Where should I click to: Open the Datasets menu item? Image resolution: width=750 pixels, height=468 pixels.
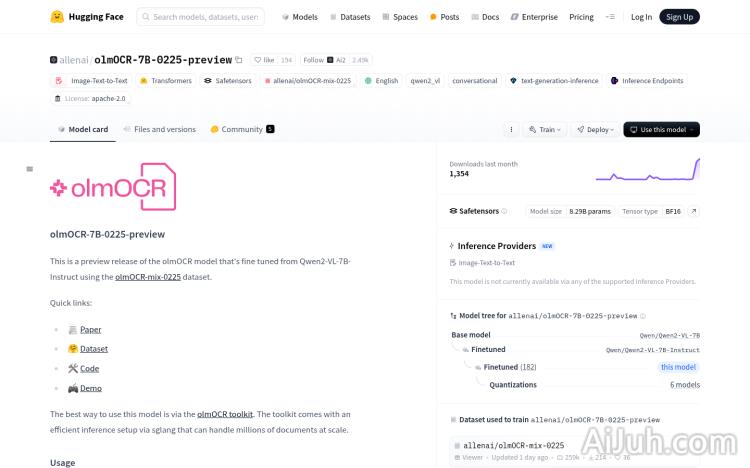point(349,17)
